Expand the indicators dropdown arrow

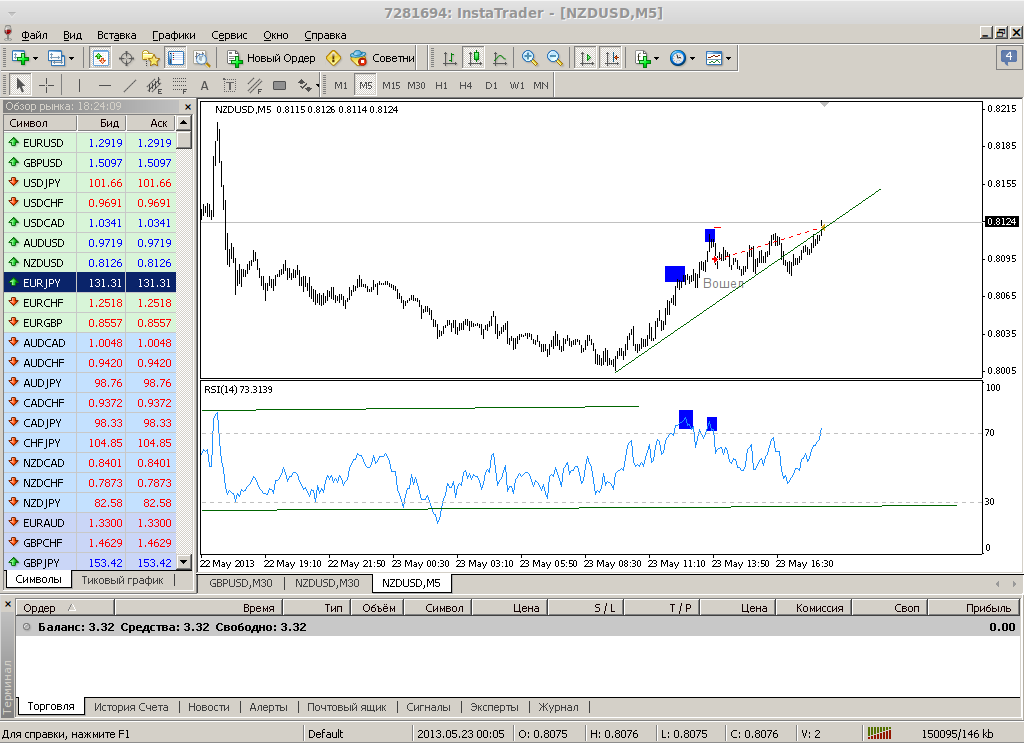(656, 58)
